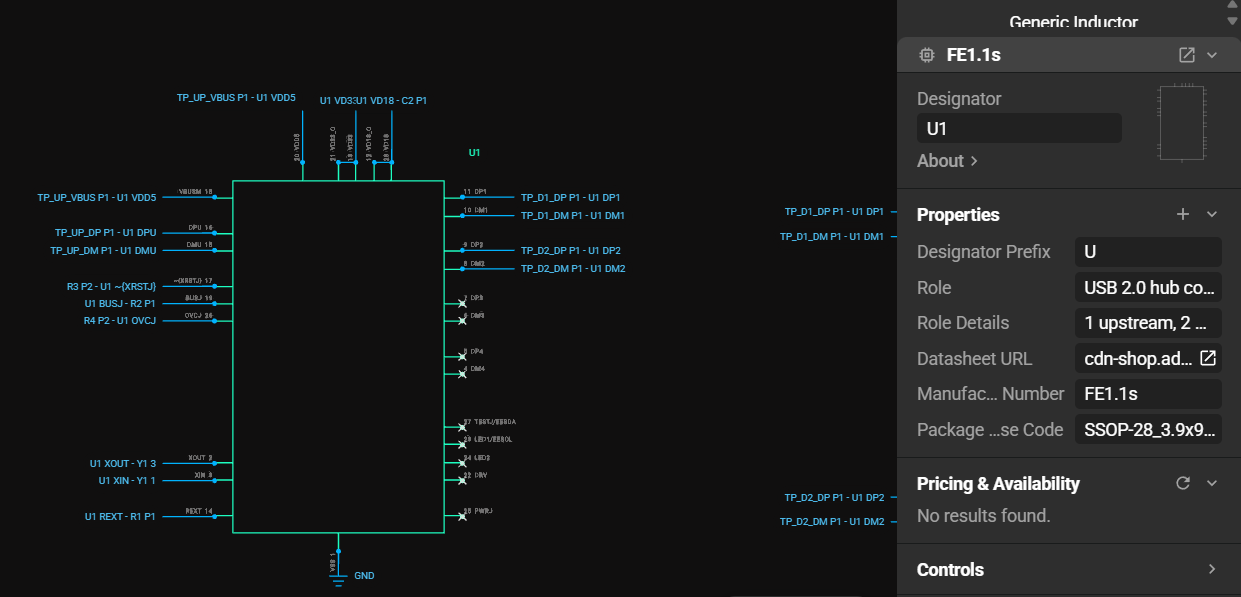Select the Designator field label
Viewport: 1241px width, 597px height.
tap(959, 99)
